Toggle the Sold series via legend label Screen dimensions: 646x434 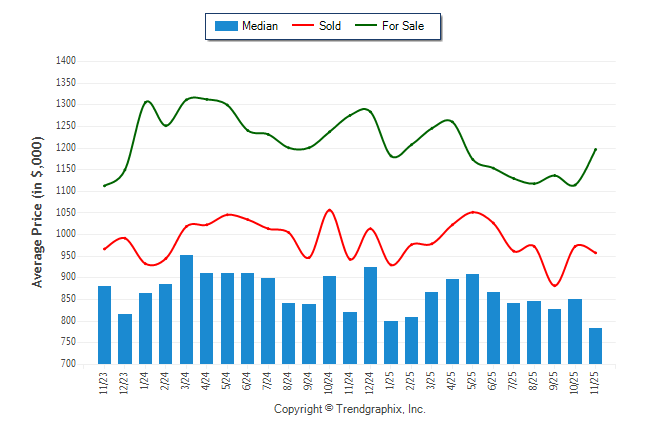tap(330, 26)
